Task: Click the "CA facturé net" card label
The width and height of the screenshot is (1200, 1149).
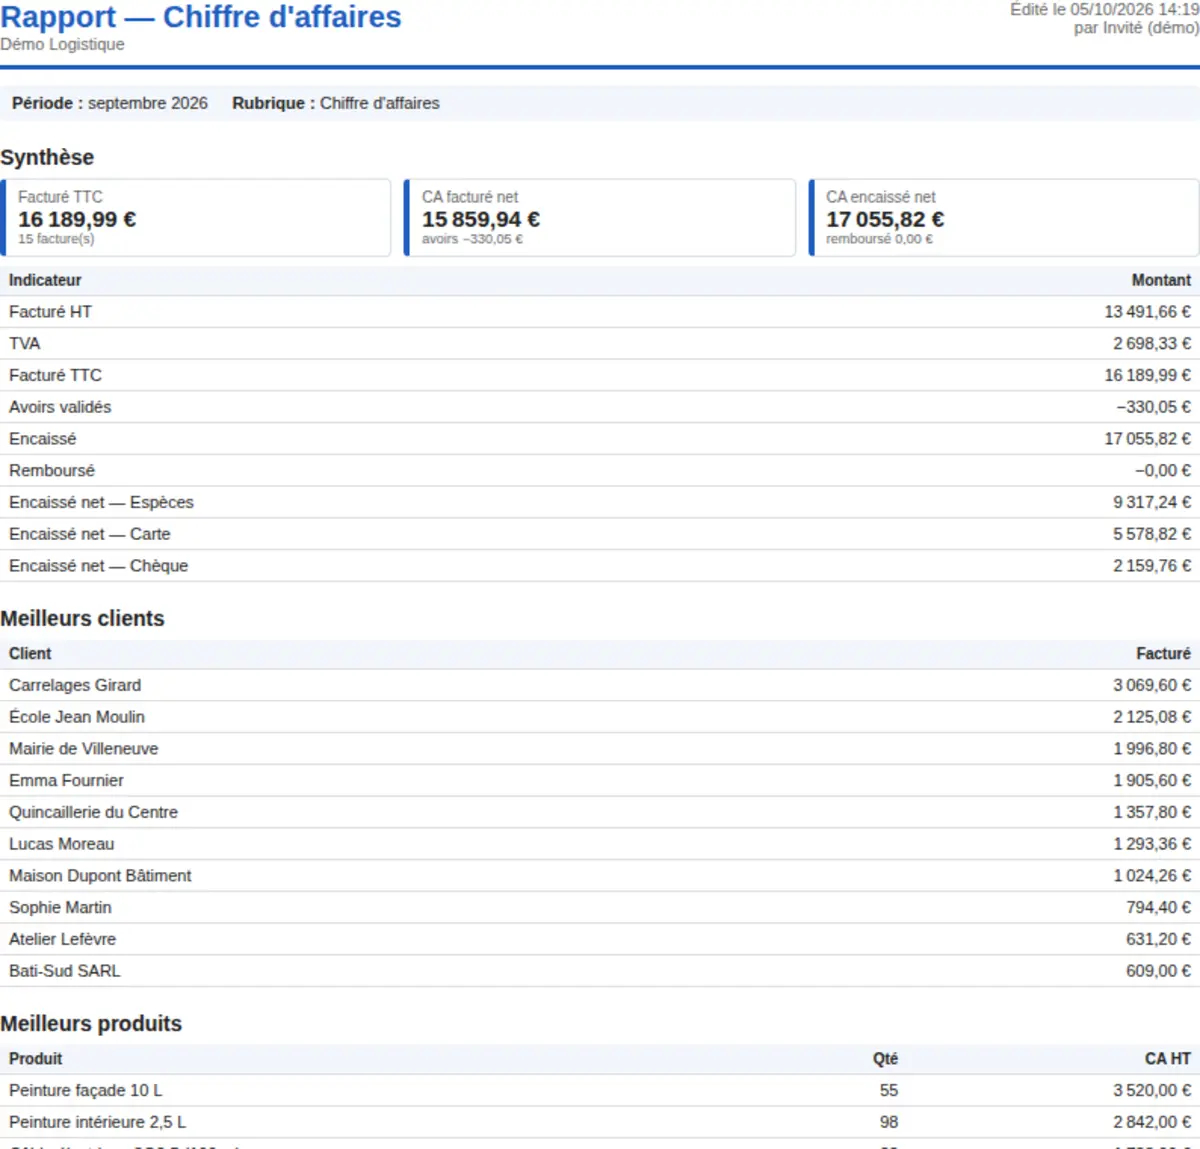Action: coord(470,197)
